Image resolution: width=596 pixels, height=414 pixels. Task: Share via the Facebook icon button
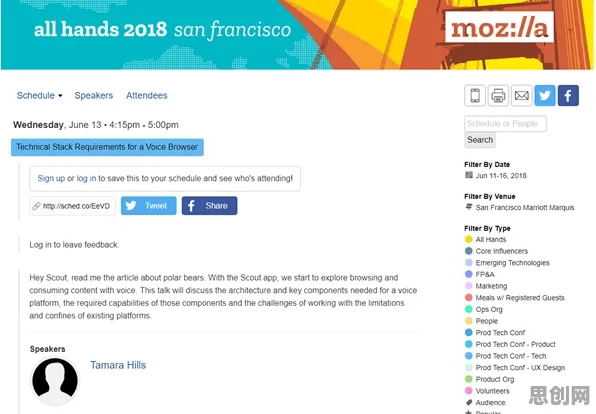click(568, 95)
